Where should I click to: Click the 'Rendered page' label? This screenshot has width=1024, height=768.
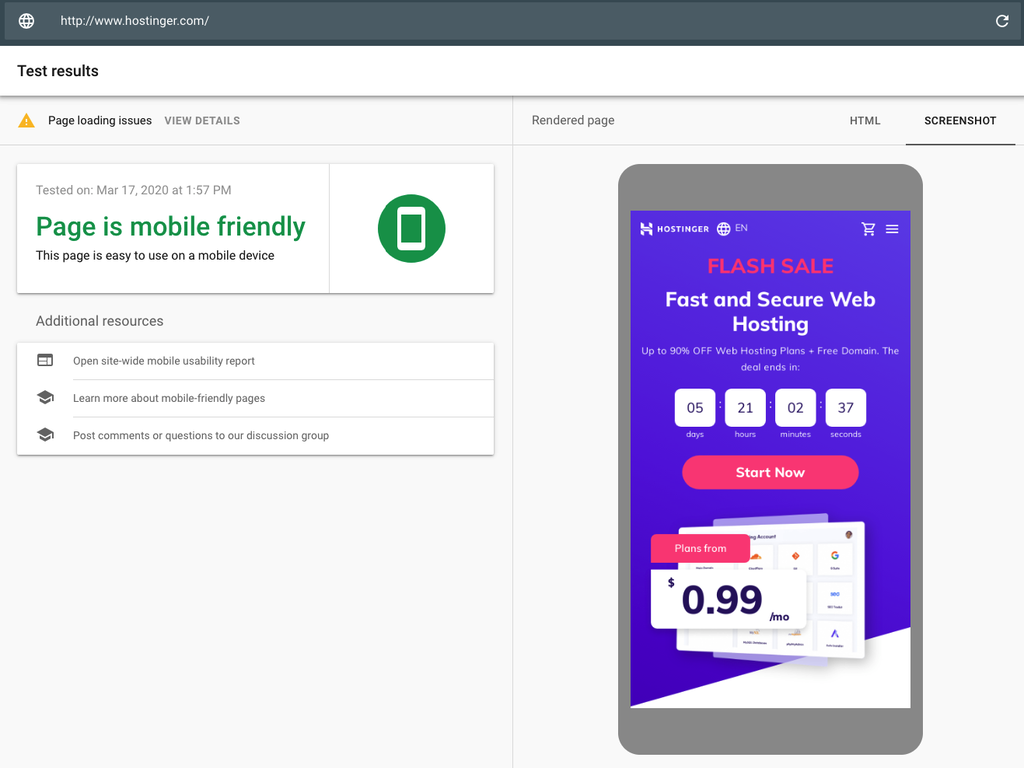click(x=573, y=120)
